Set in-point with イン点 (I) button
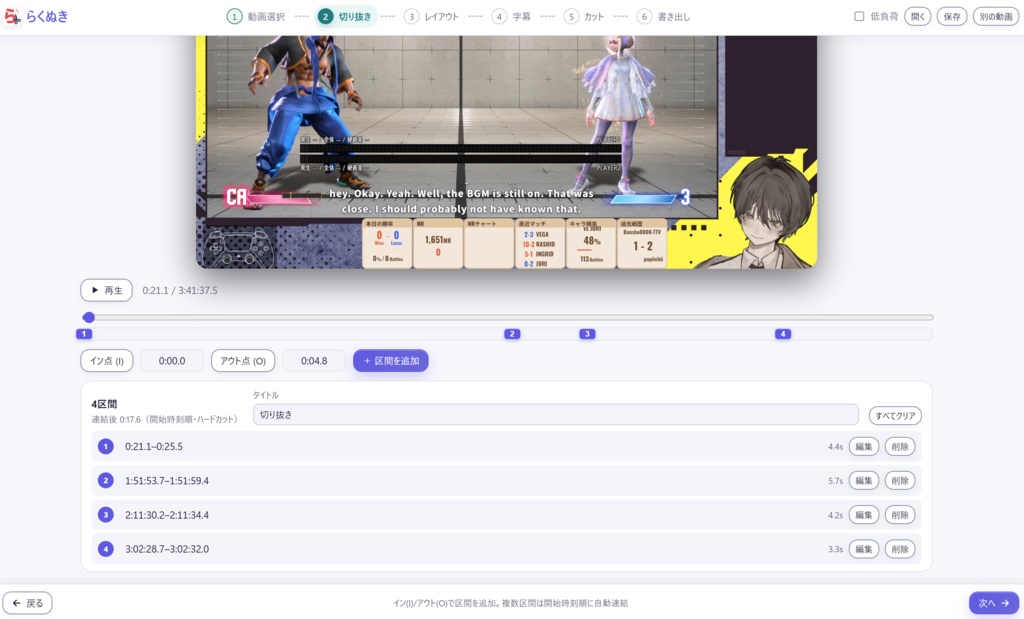The width and height of the screenshot is (1024, 619). (x=106, y=360)
